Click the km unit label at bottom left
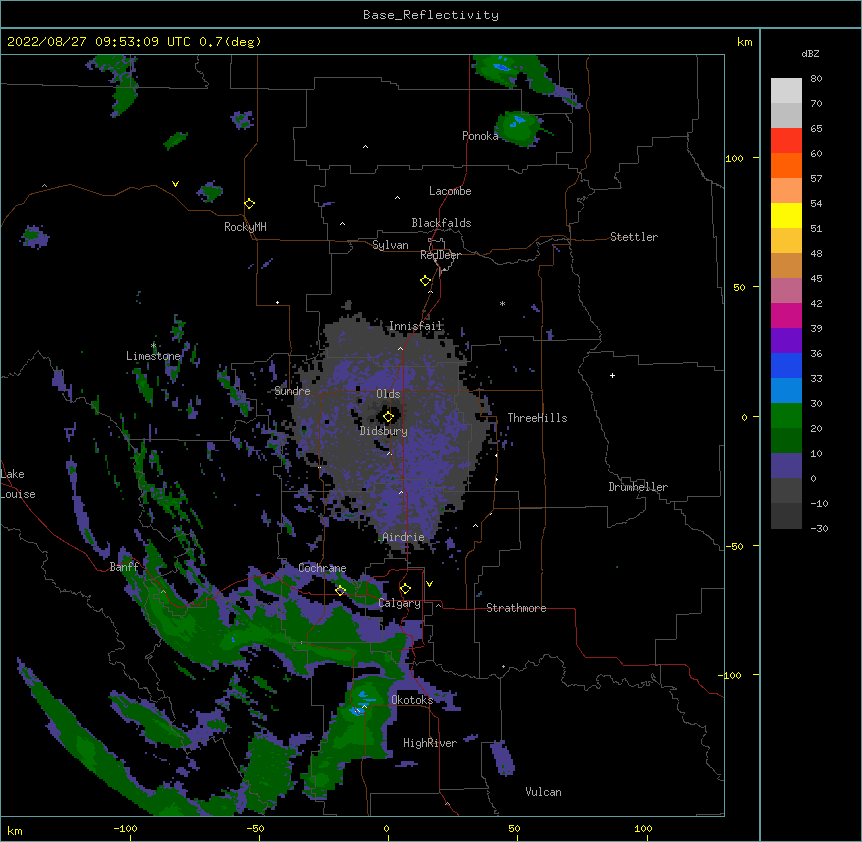 (15, 830)
